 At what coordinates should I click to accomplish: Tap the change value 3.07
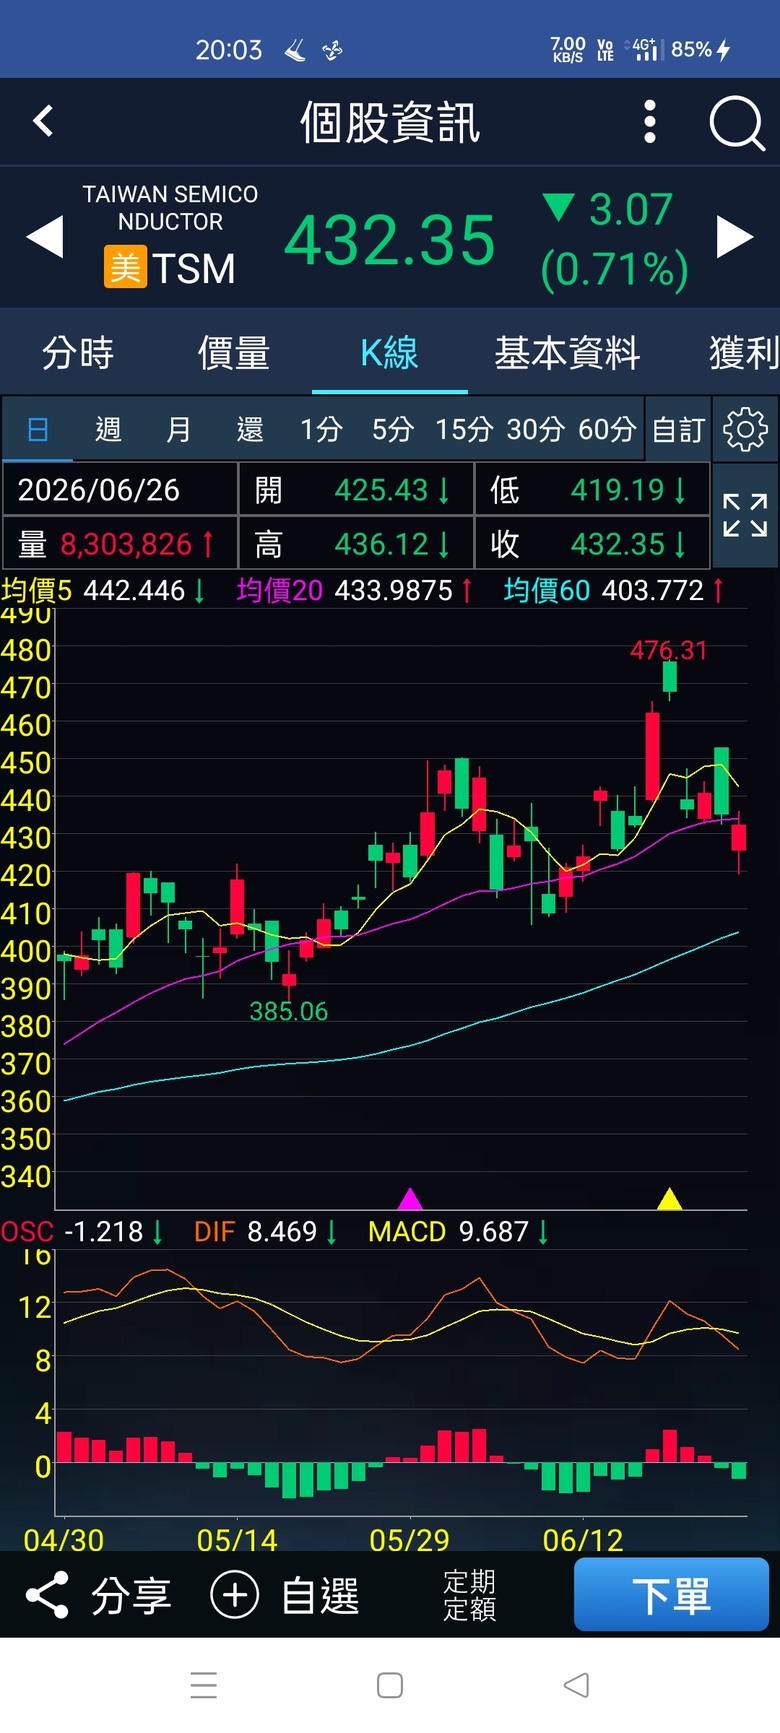point(630,209)
